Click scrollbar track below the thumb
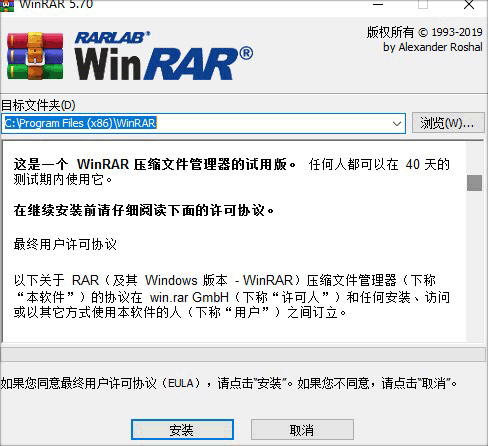Image resolution: width=488 pixels, height=446 pixels. click(x=474, y=266)
